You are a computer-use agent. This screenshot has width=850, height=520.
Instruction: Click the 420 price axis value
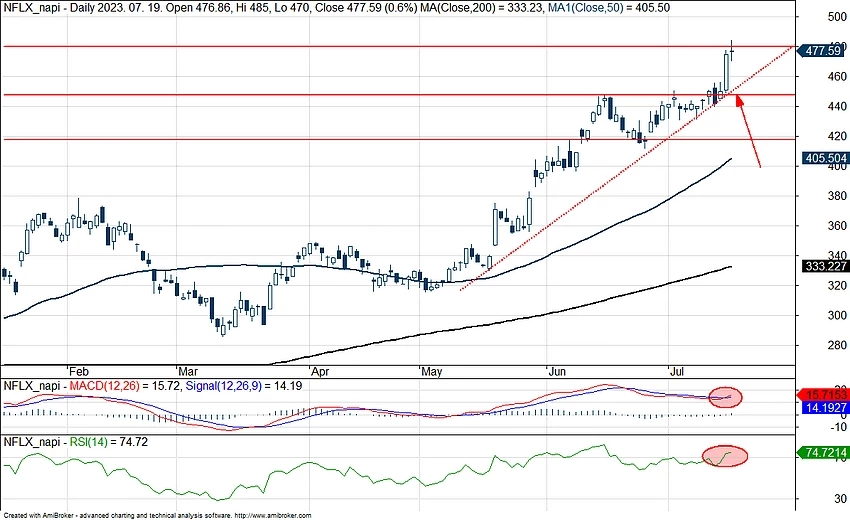point(837,136)
